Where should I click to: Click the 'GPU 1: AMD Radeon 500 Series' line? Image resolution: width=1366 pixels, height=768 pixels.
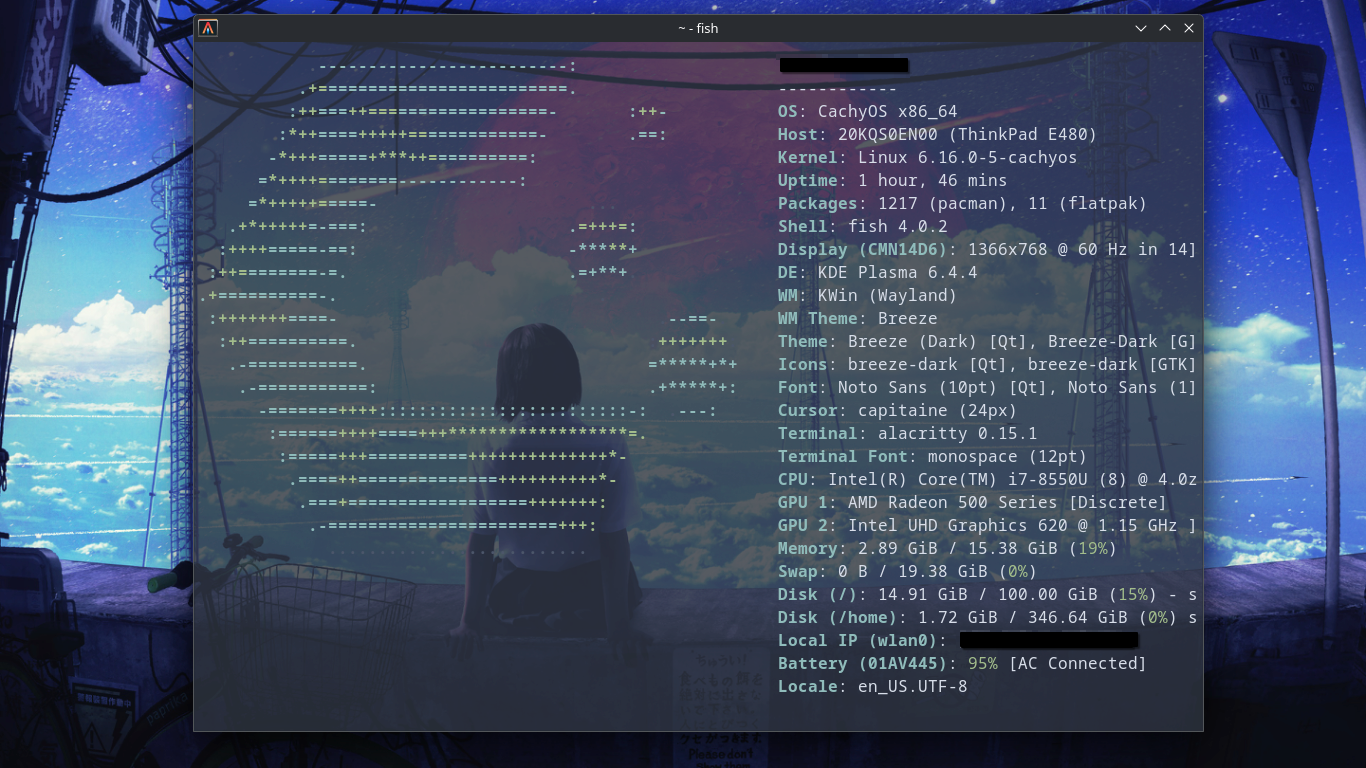pyautogui.click(x=973, y=503)
